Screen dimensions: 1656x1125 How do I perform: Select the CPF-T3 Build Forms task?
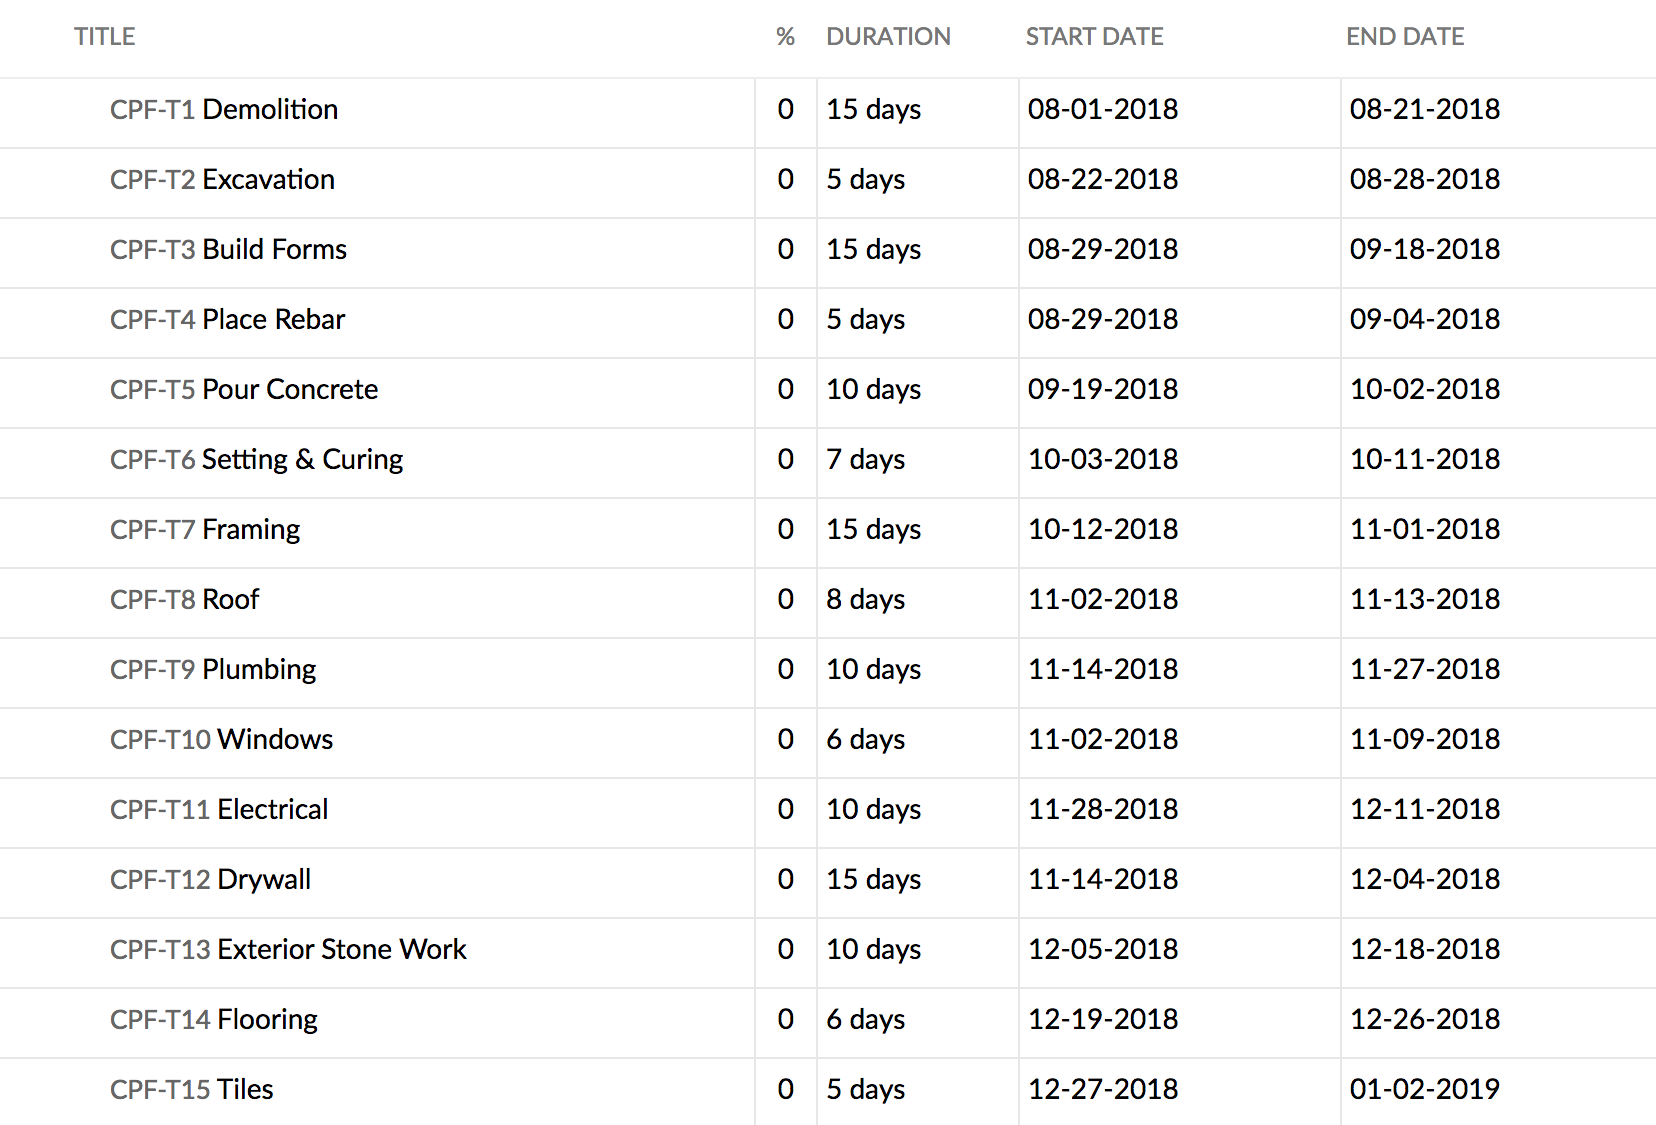pyautogui.click(x=228, y=250)
